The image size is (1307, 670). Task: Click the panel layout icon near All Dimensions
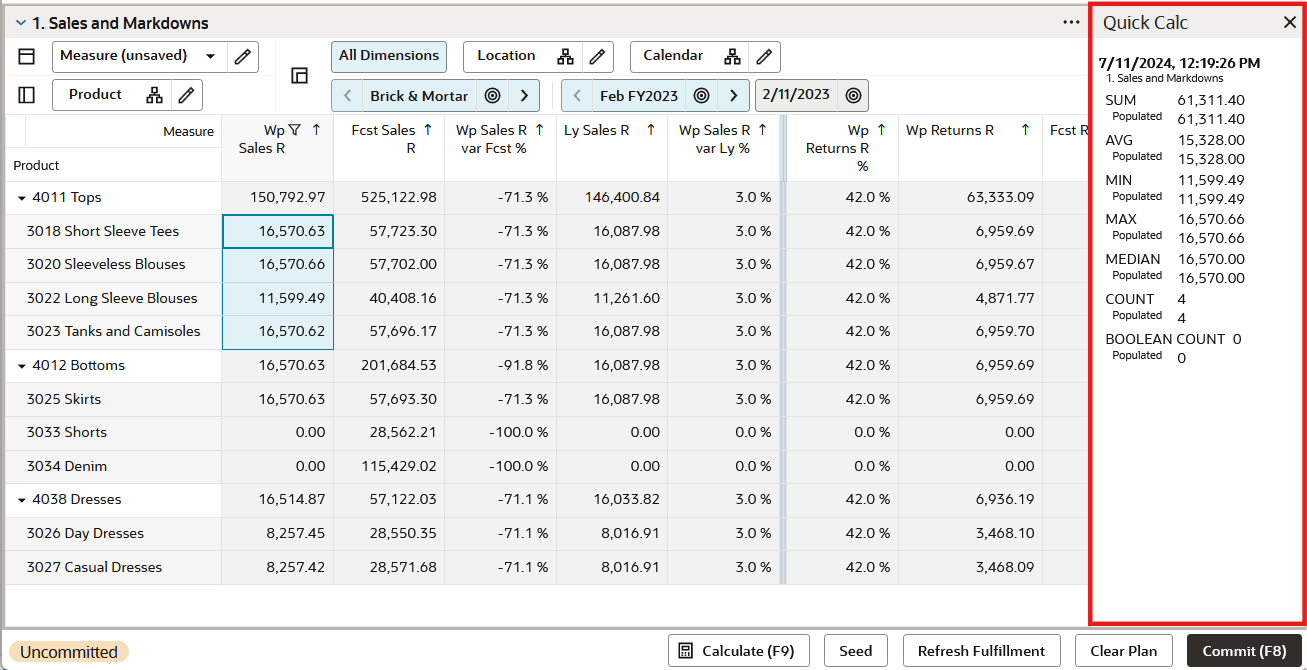299,75
